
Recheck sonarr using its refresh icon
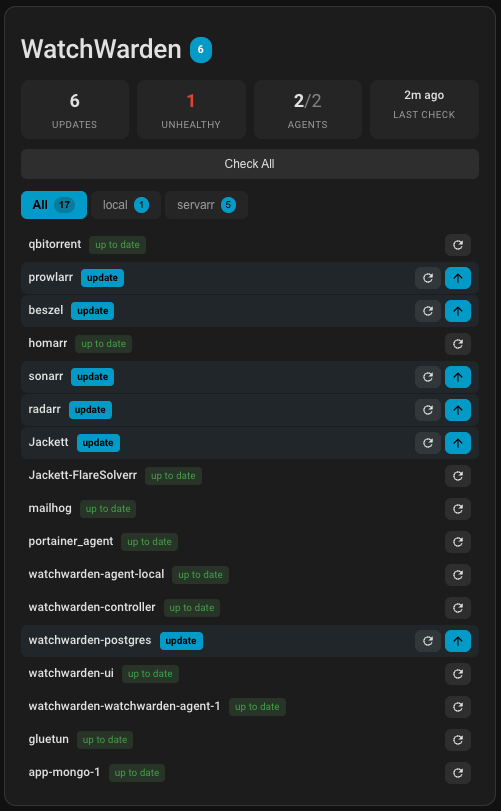428,377
